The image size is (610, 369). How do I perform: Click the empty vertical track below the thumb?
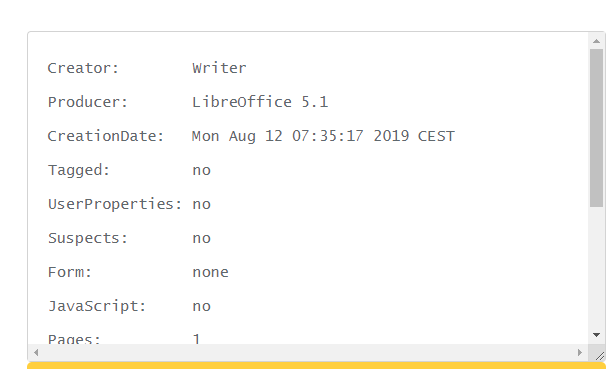[x=596, y=268]
